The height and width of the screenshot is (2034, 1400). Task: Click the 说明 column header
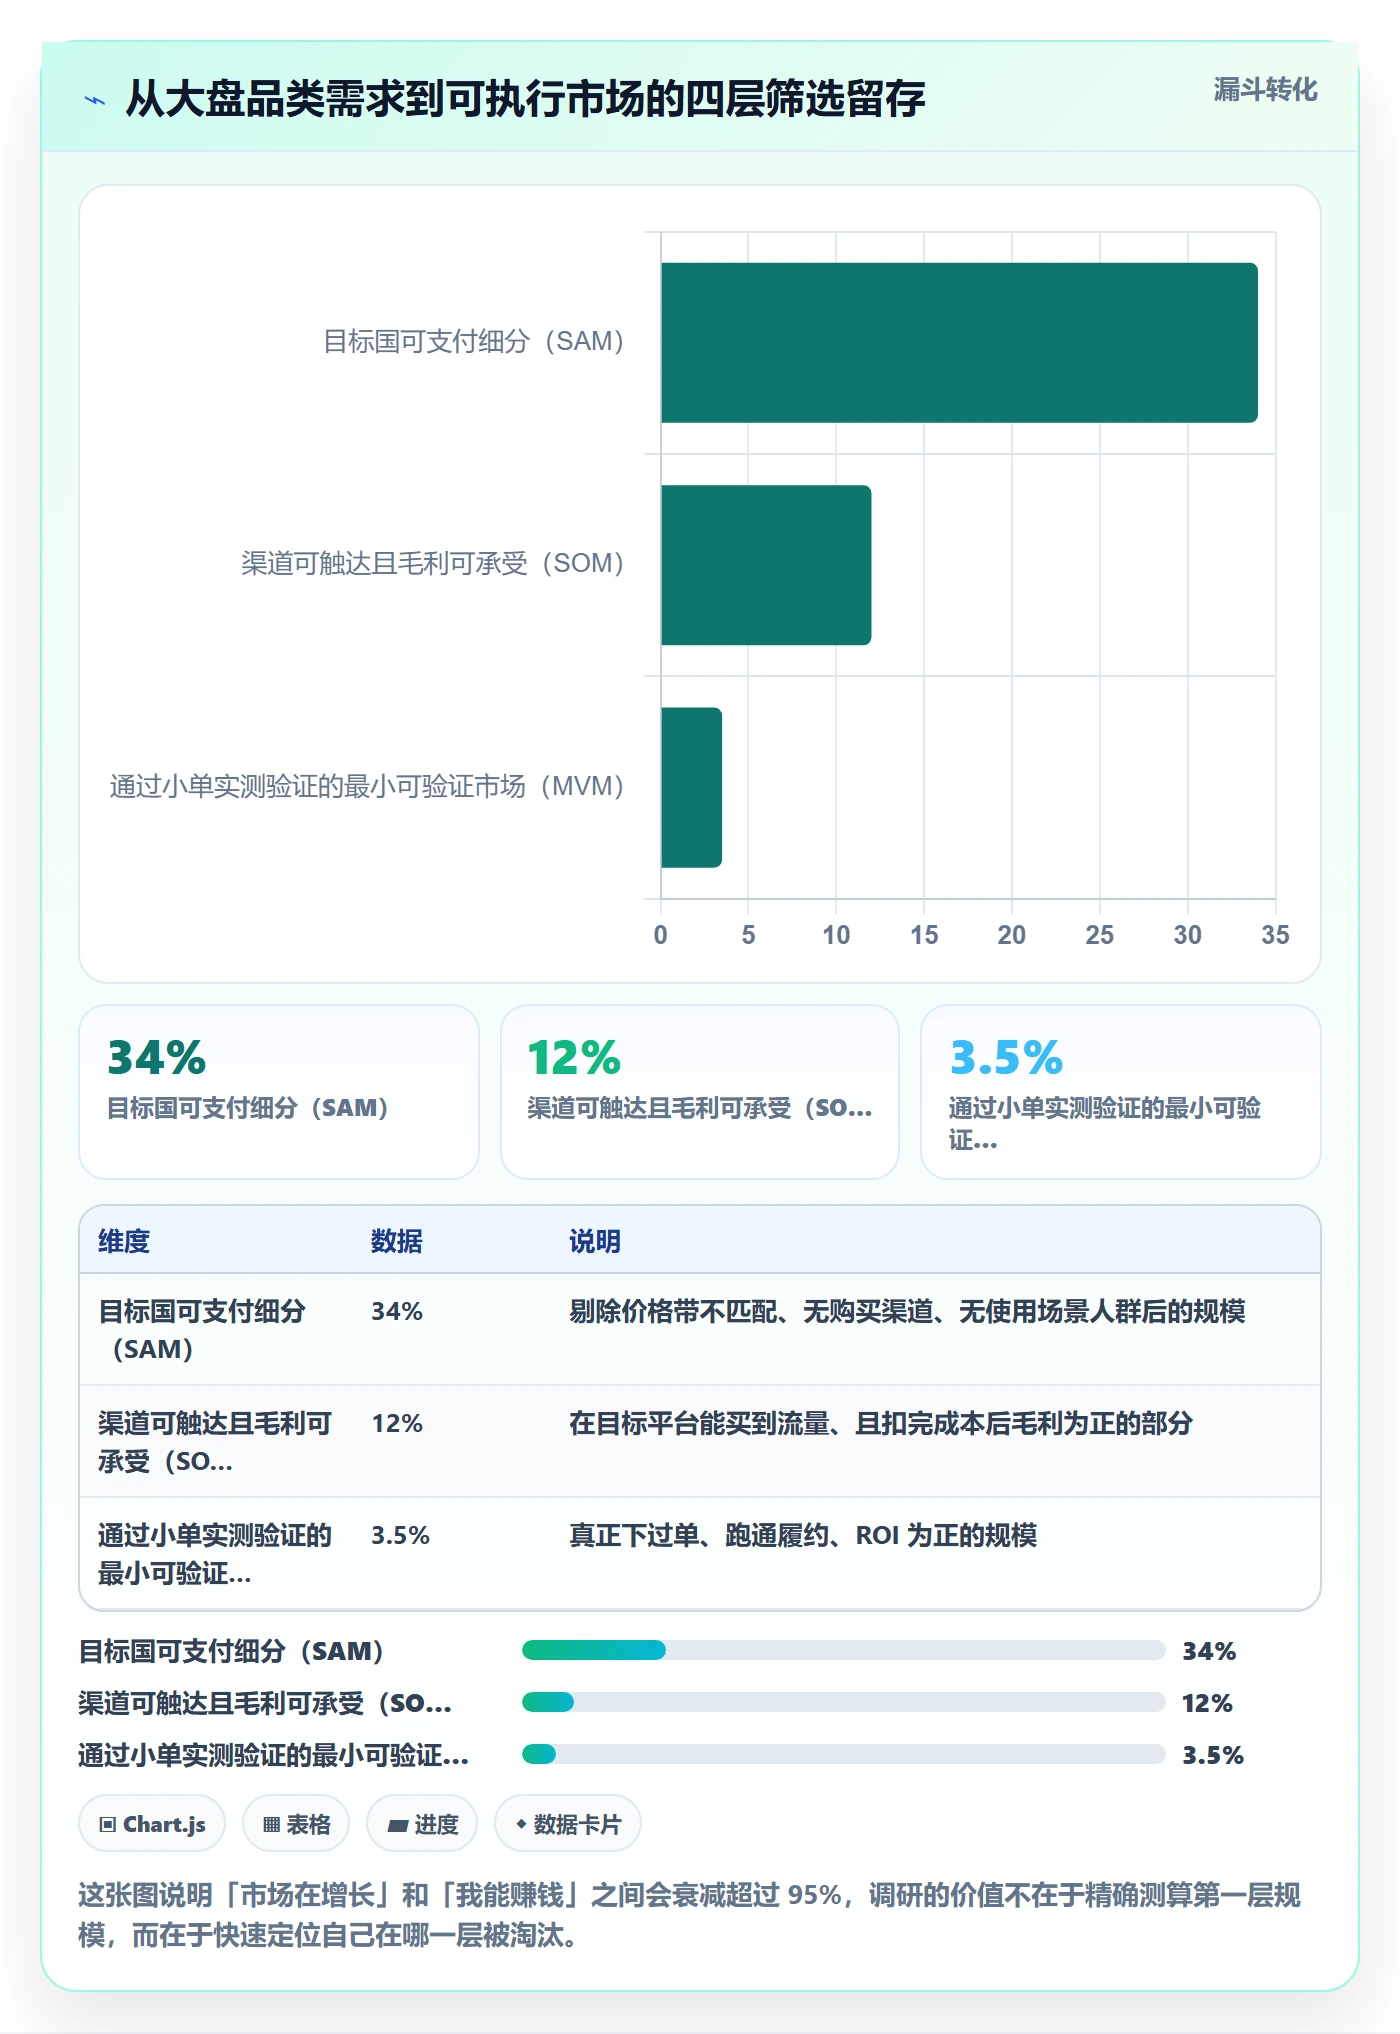(595, 1241)
